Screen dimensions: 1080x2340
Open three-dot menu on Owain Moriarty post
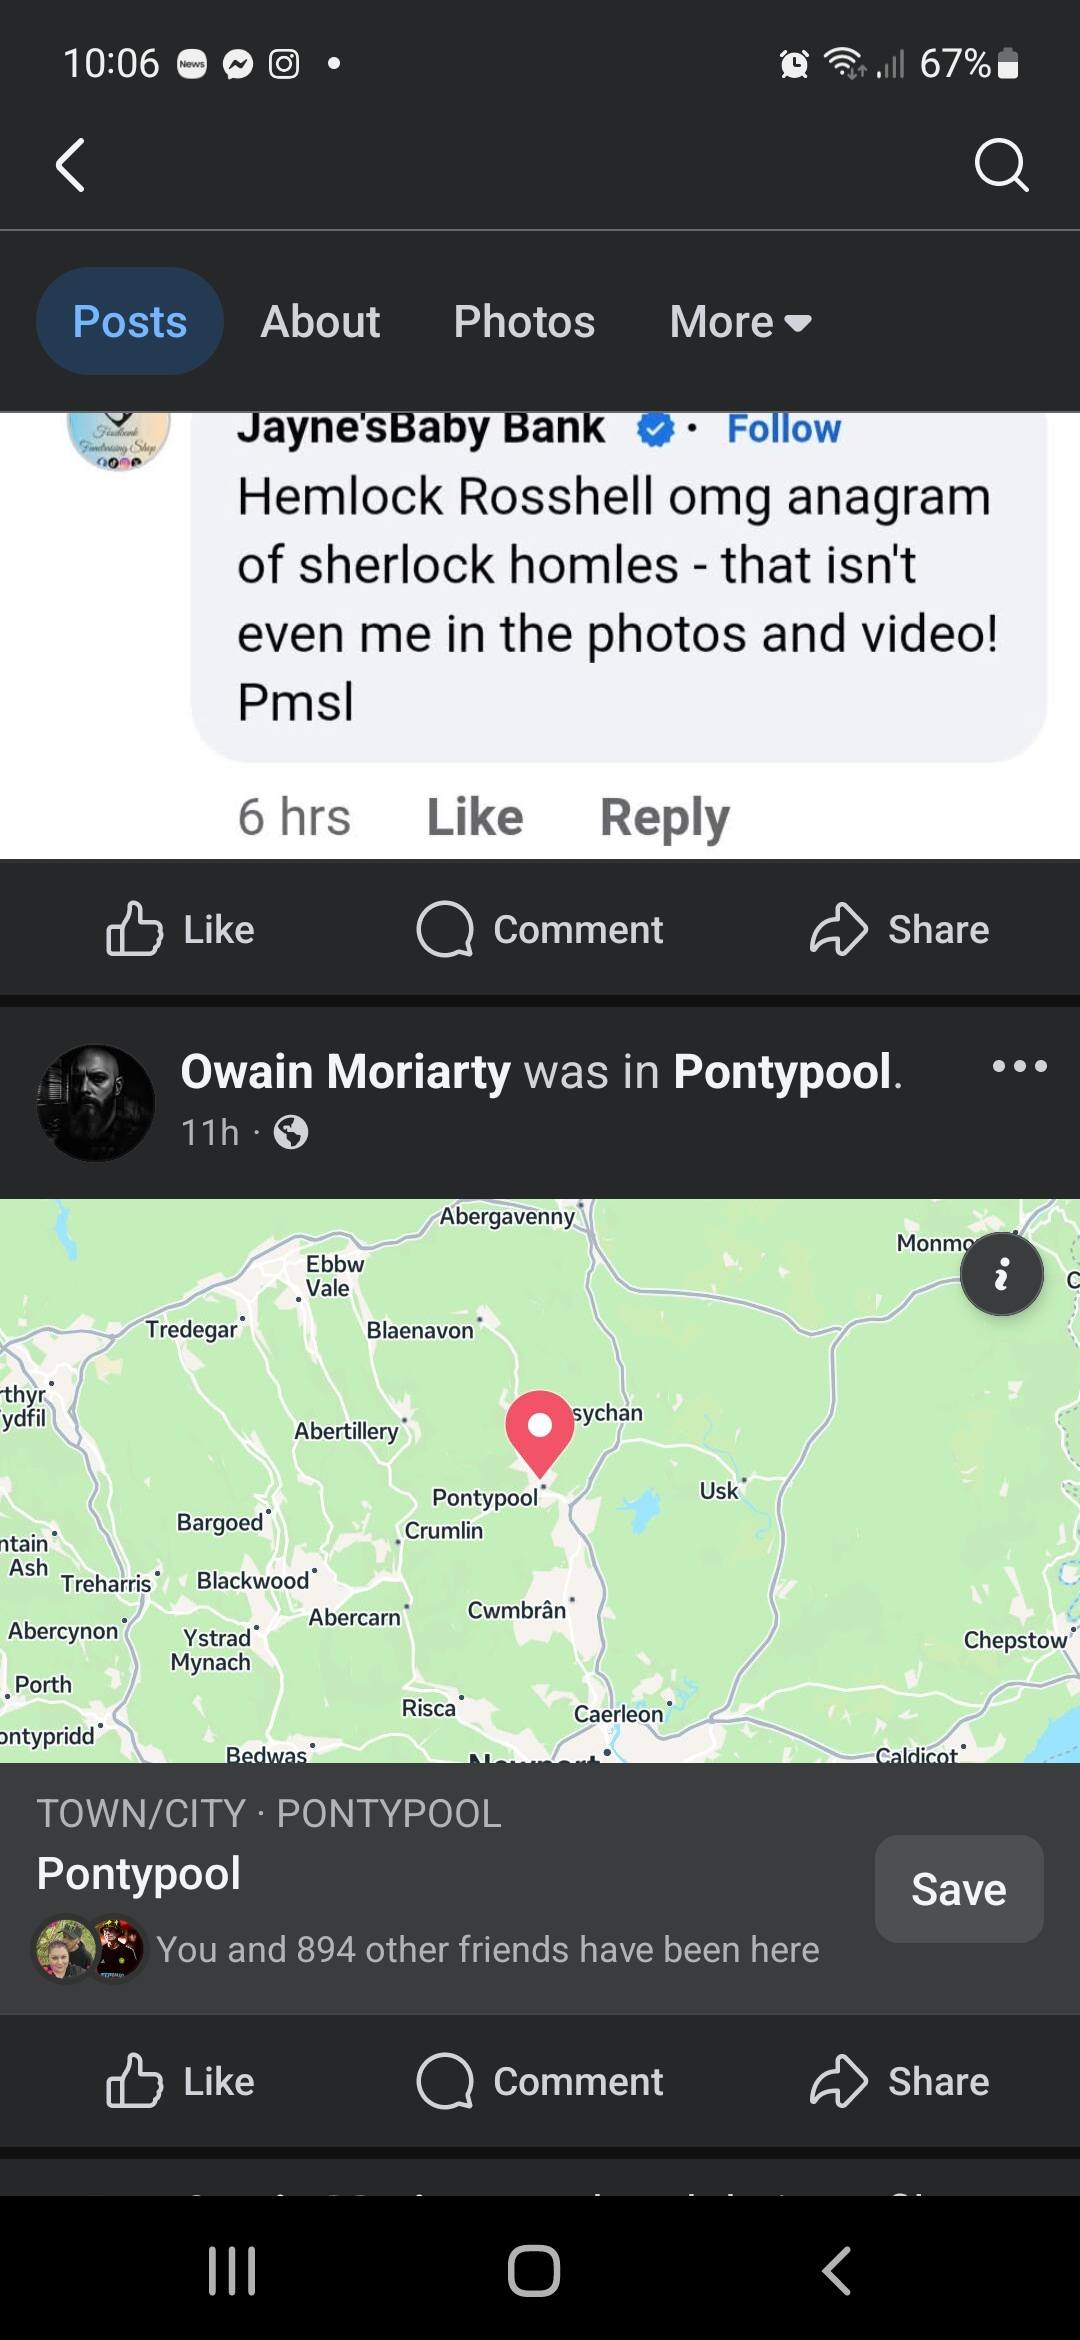pos(1019,1067)
